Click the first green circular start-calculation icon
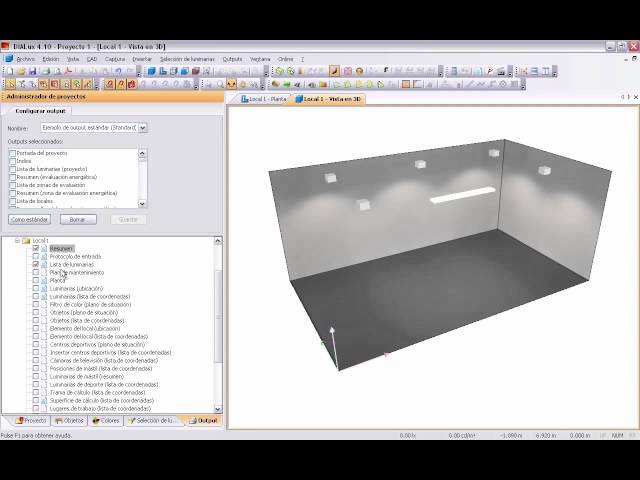 pyautogui.click(x=279, y=71)
